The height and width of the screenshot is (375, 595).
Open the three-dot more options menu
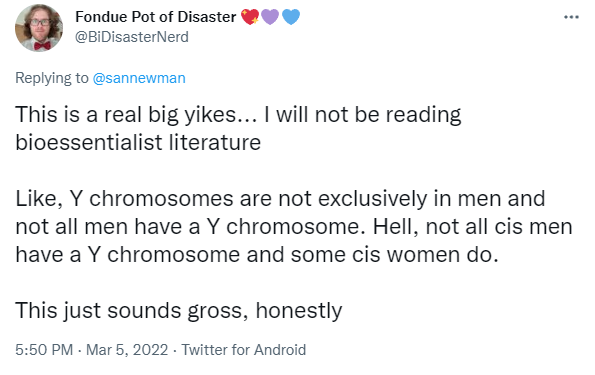click(571, 17)
